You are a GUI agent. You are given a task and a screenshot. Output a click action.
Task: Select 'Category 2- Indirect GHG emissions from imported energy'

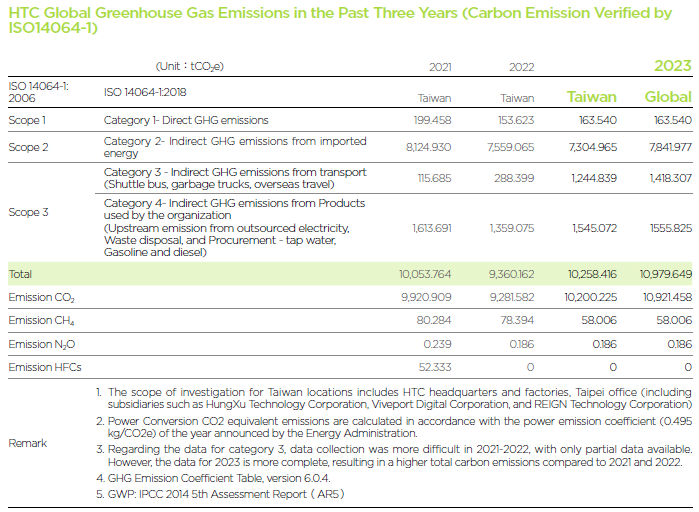(235, 147)
